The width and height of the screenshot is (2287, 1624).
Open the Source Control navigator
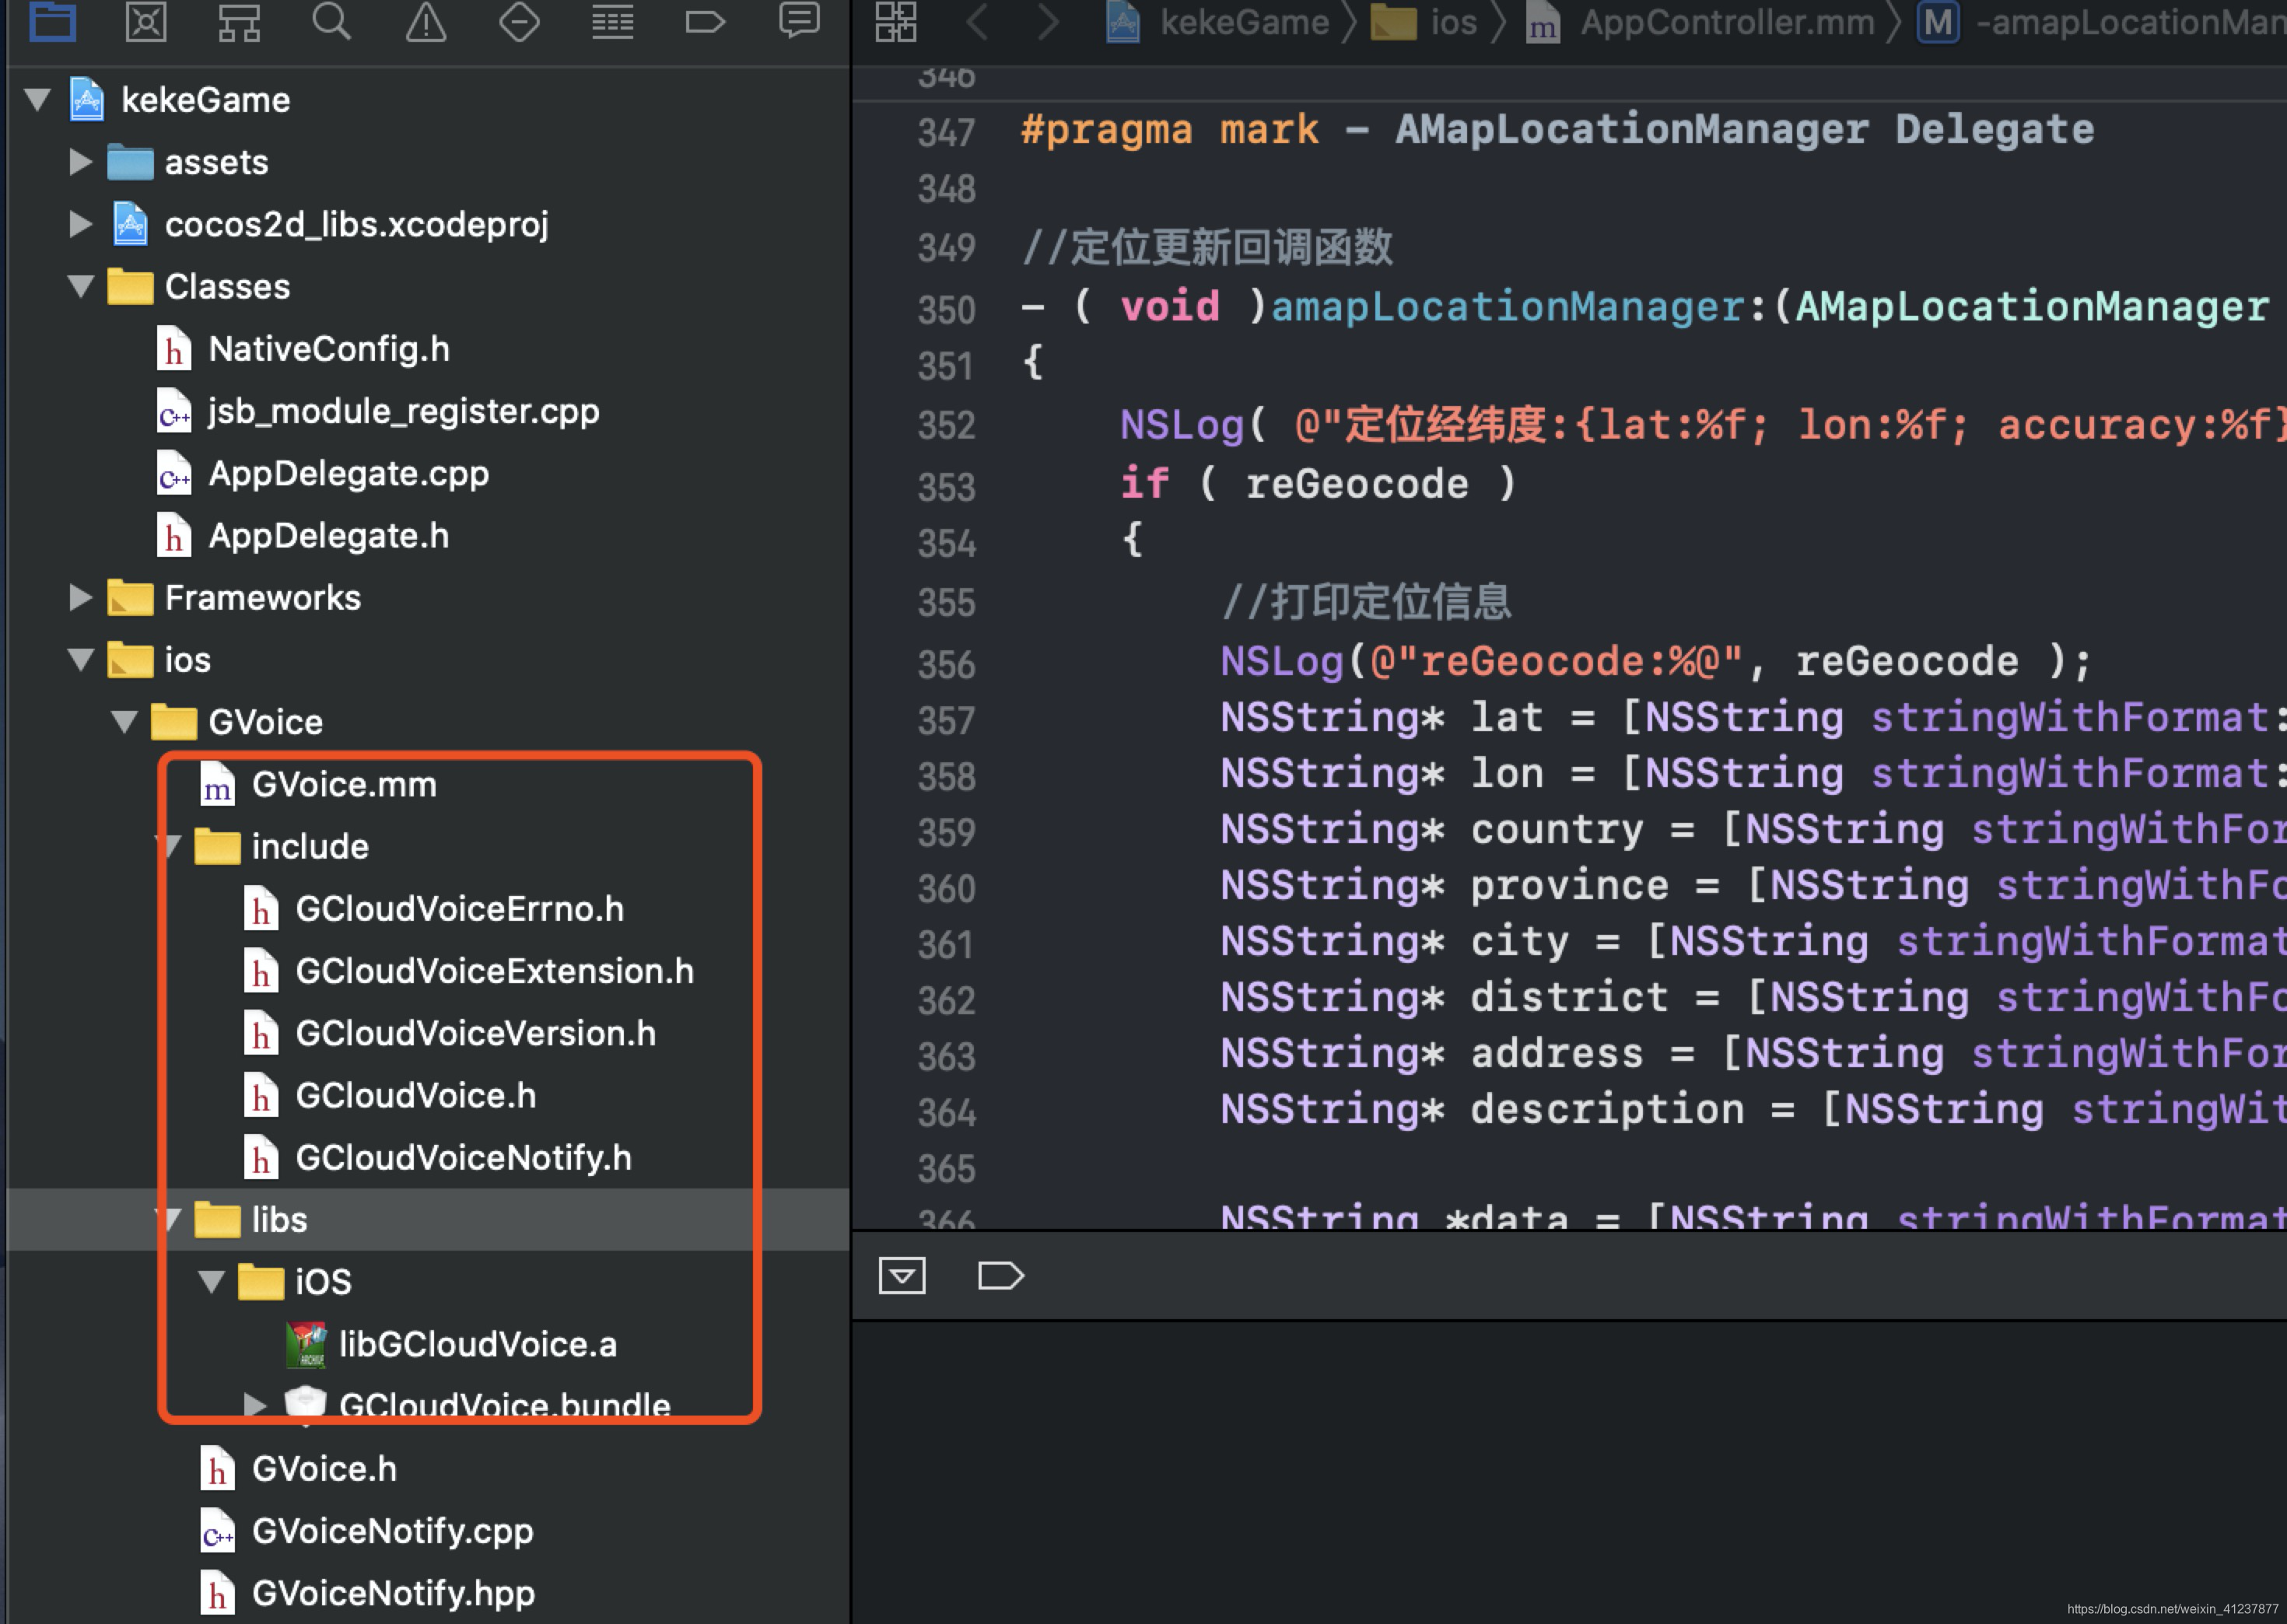click(x=146, y=21)
